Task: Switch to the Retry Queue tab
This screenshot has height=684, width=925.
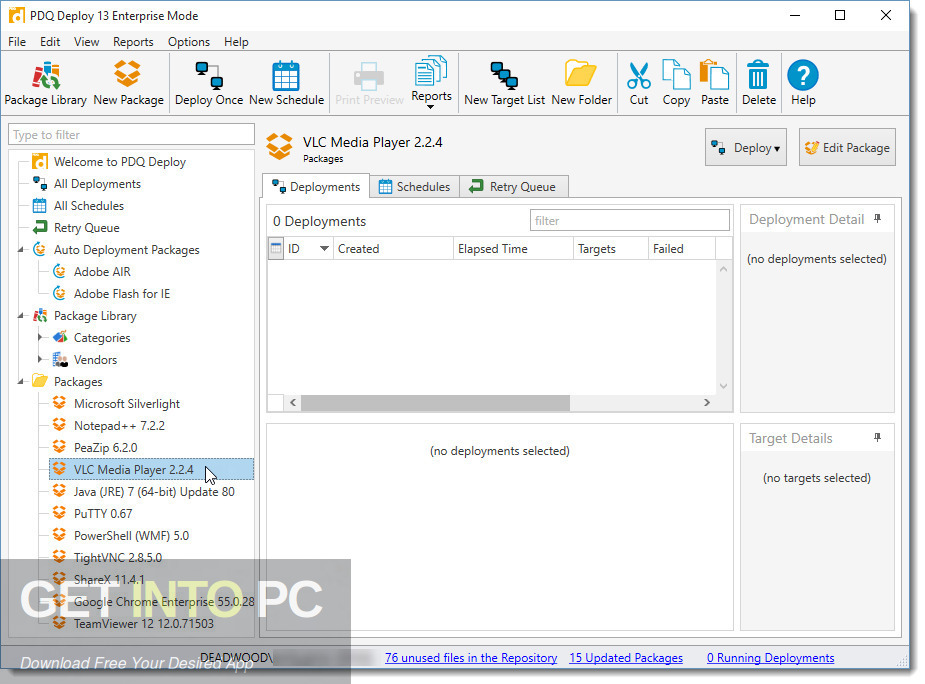Action: coord(513,186)
